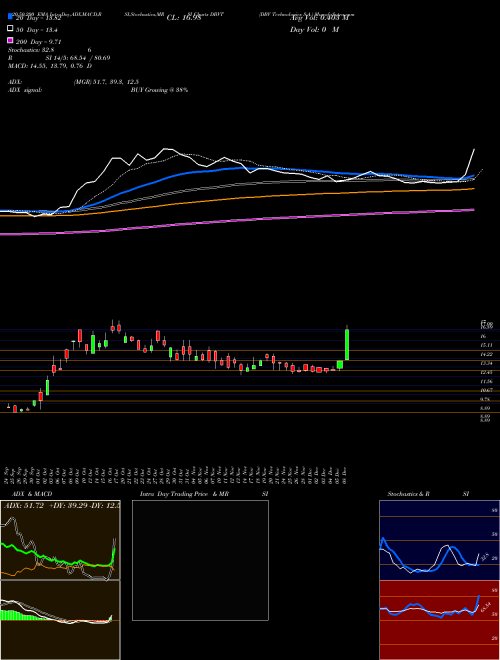The height and width of the screenshot is (660, 500).
Task: Click the 'Stochastics & RSI' panel title
Action: 428,494
